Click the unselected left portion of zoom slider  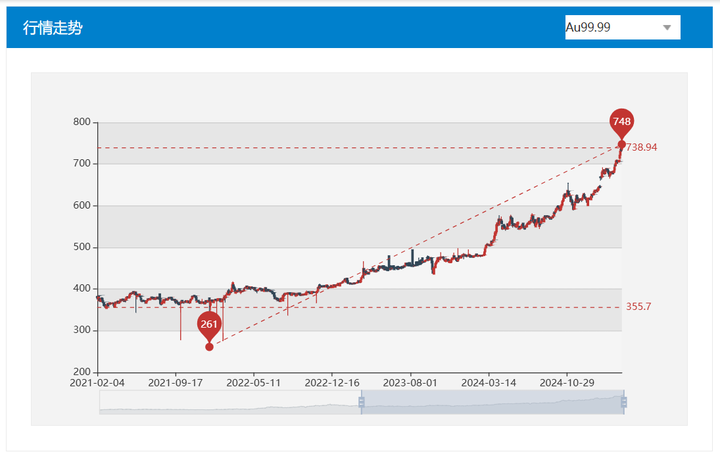click(228, 402)
